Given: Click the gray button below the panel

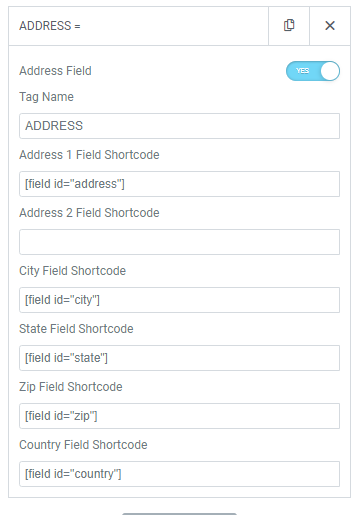Looking at the screenshot, I should [179, 514].
